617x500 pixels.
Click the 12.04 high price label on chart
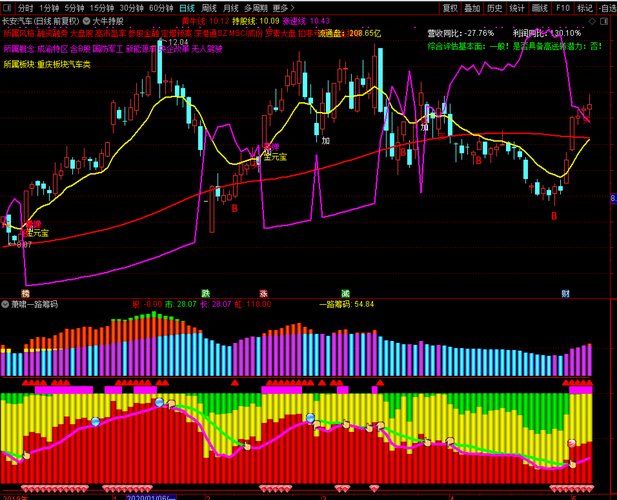coord(177,43)
